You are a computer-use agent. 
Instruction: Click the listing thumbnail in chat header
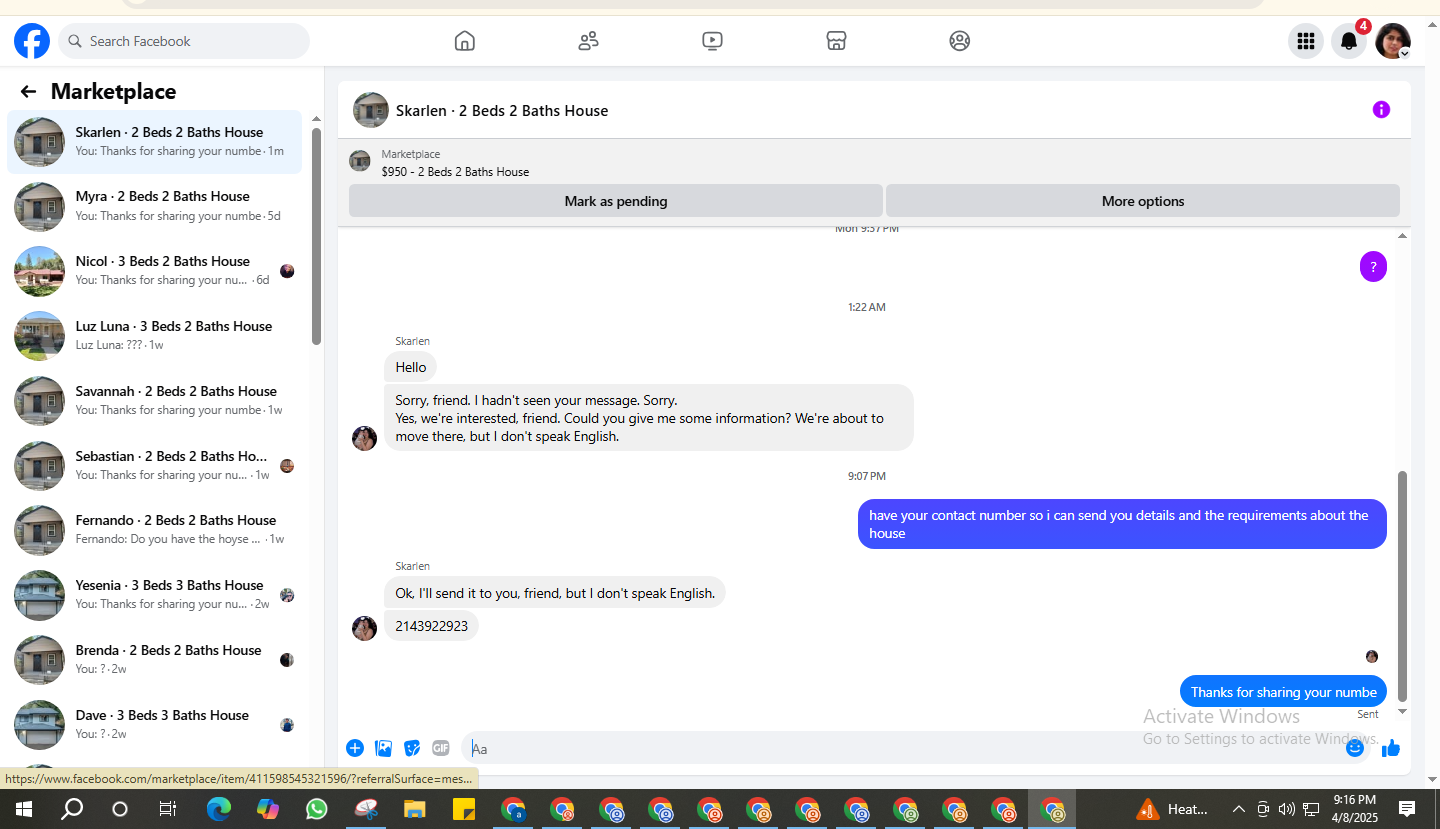[x=371, y=110]
